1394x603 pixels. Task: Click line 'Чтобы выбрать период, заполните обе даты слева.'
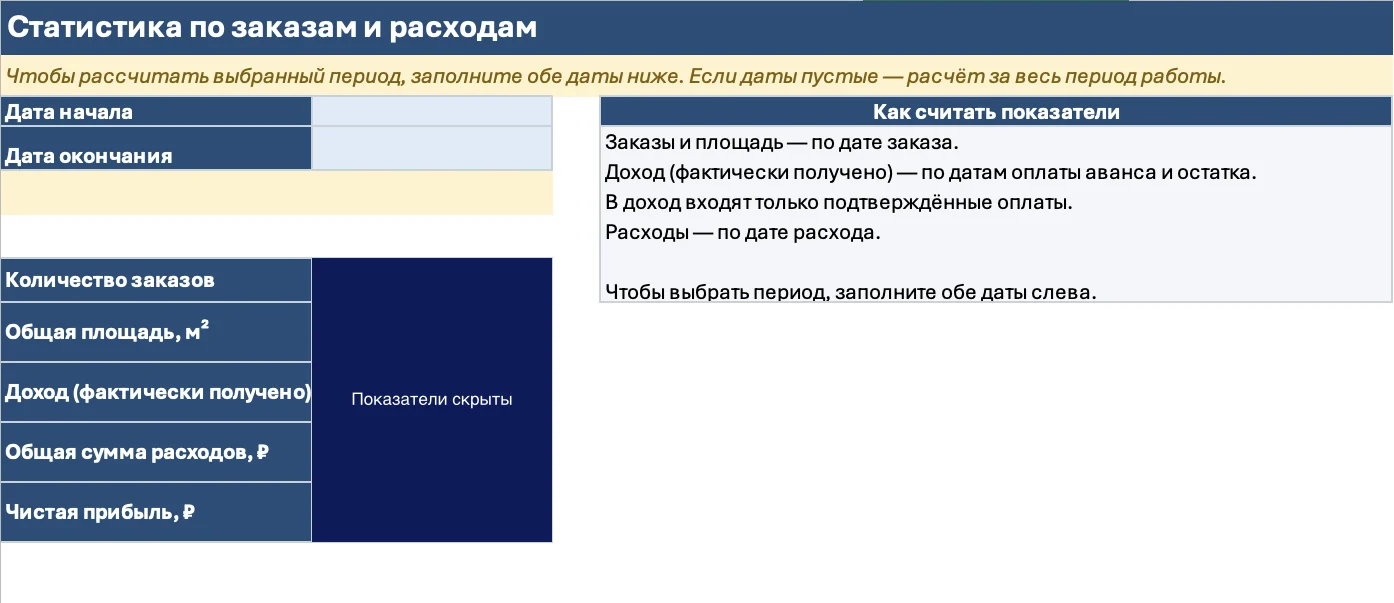pyautogui.click(x=851, y=293)
